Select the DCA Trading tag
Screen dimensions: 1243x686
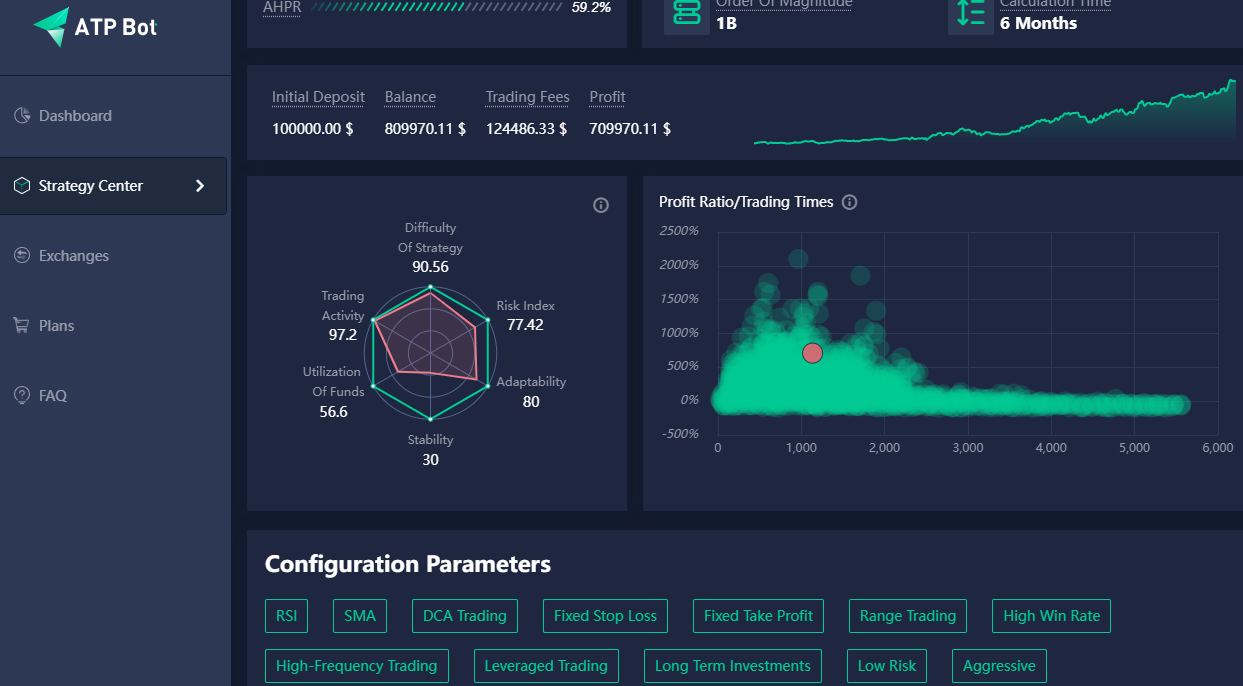pyautogui.click(x=465, y=616)
